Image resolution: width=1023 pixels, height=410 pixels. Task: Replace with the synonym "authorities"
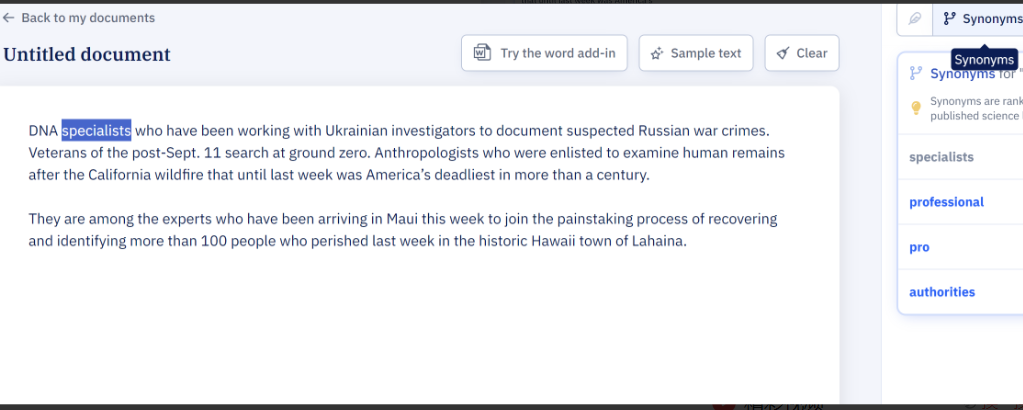click(941, 292)
